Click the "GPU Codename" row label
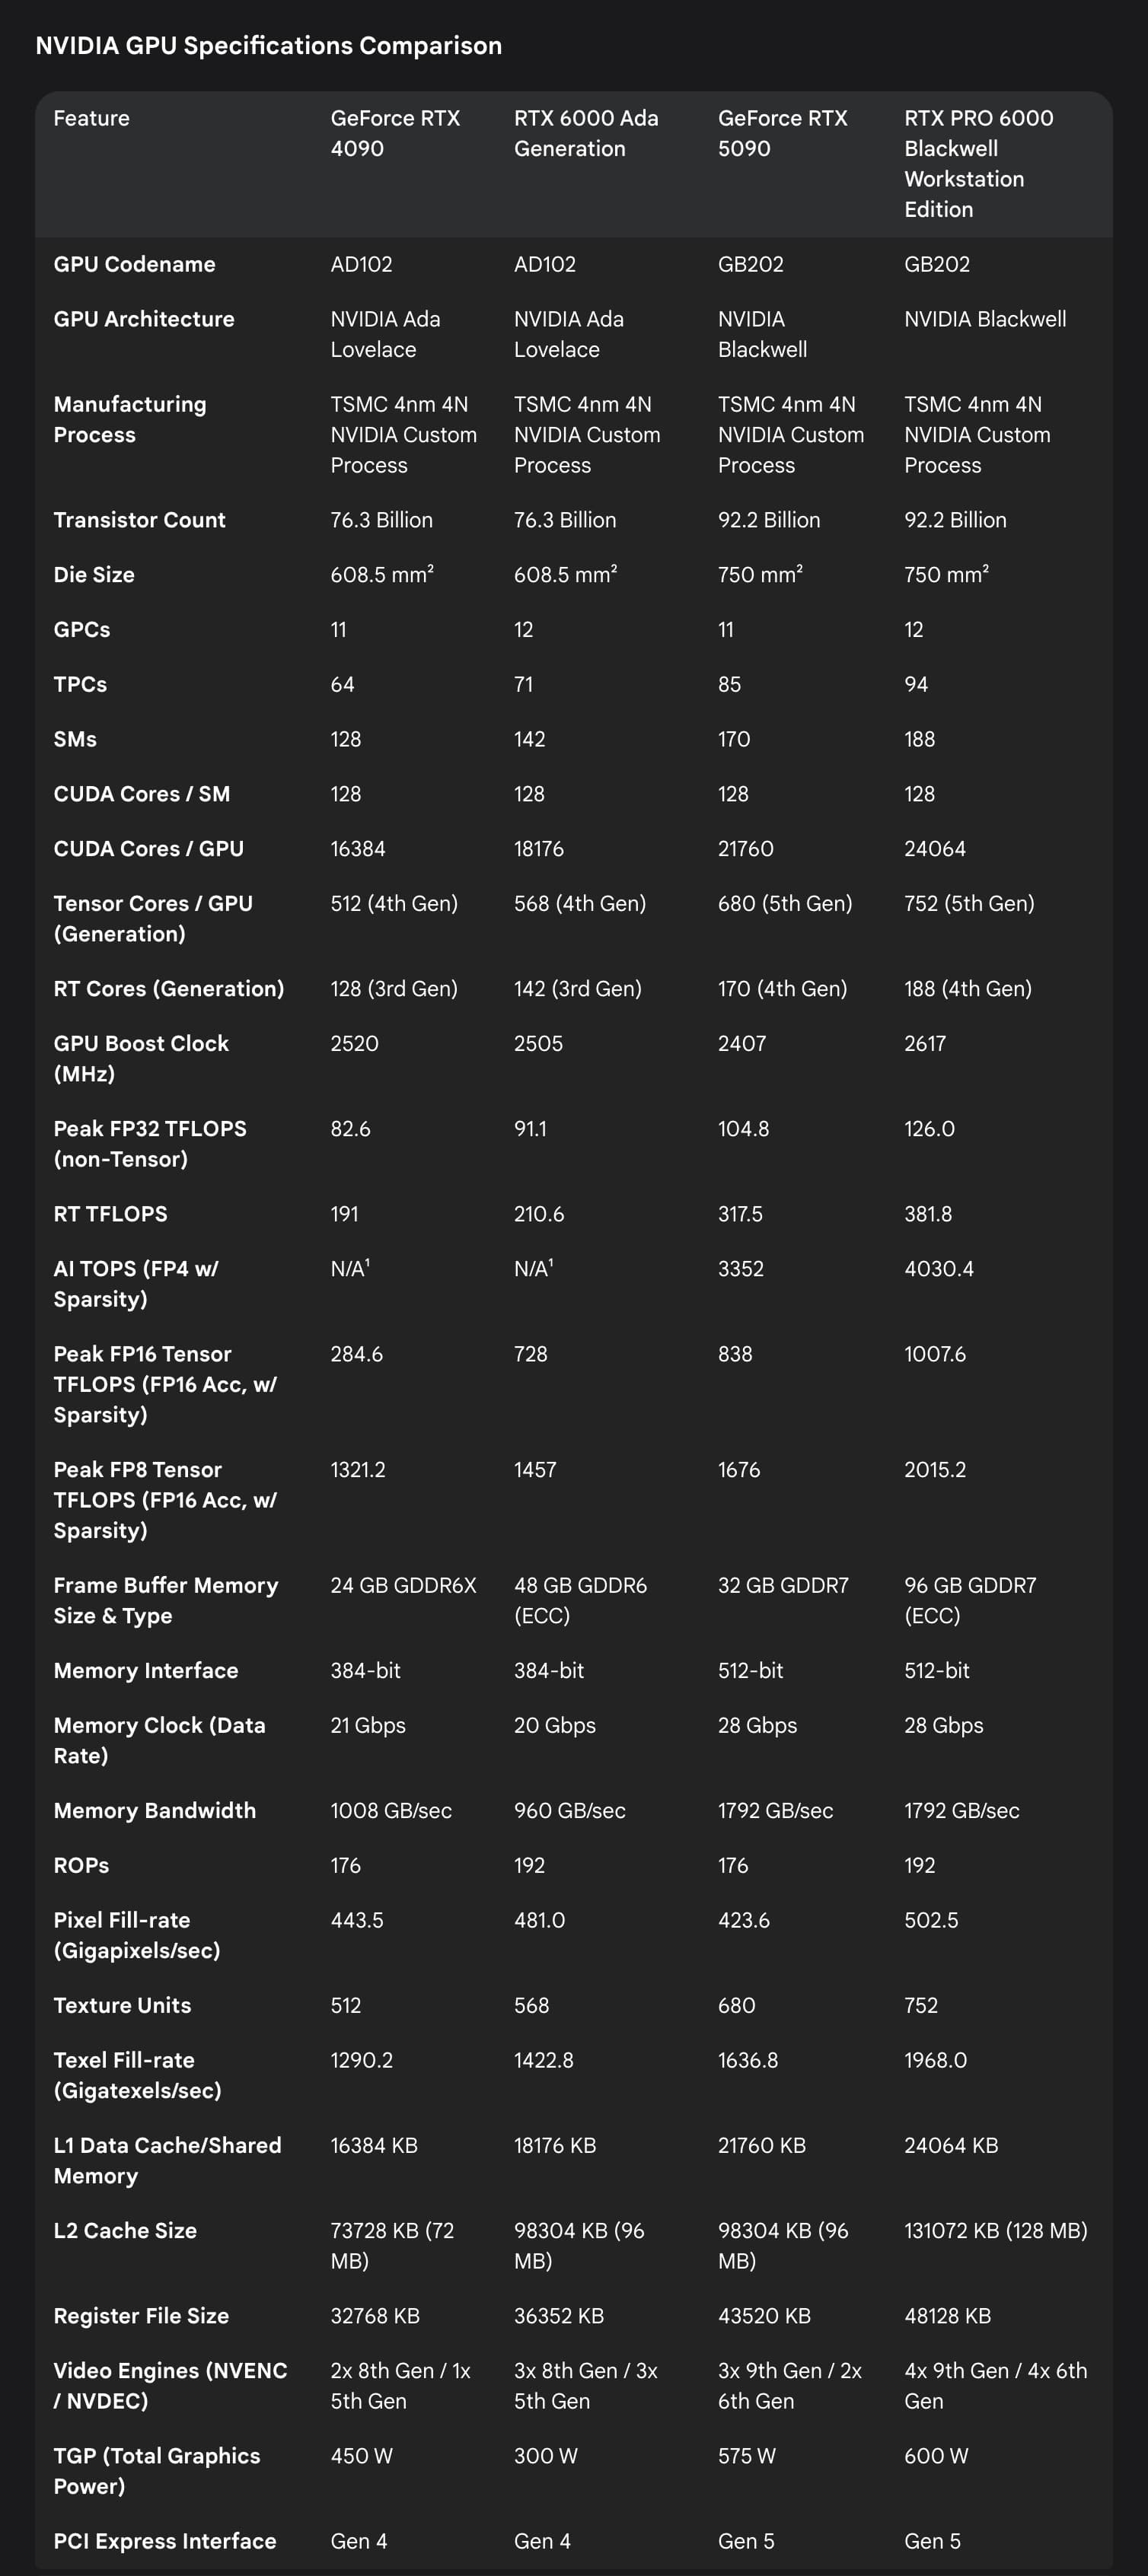The image size is (1148, 2576). point(134,264)
